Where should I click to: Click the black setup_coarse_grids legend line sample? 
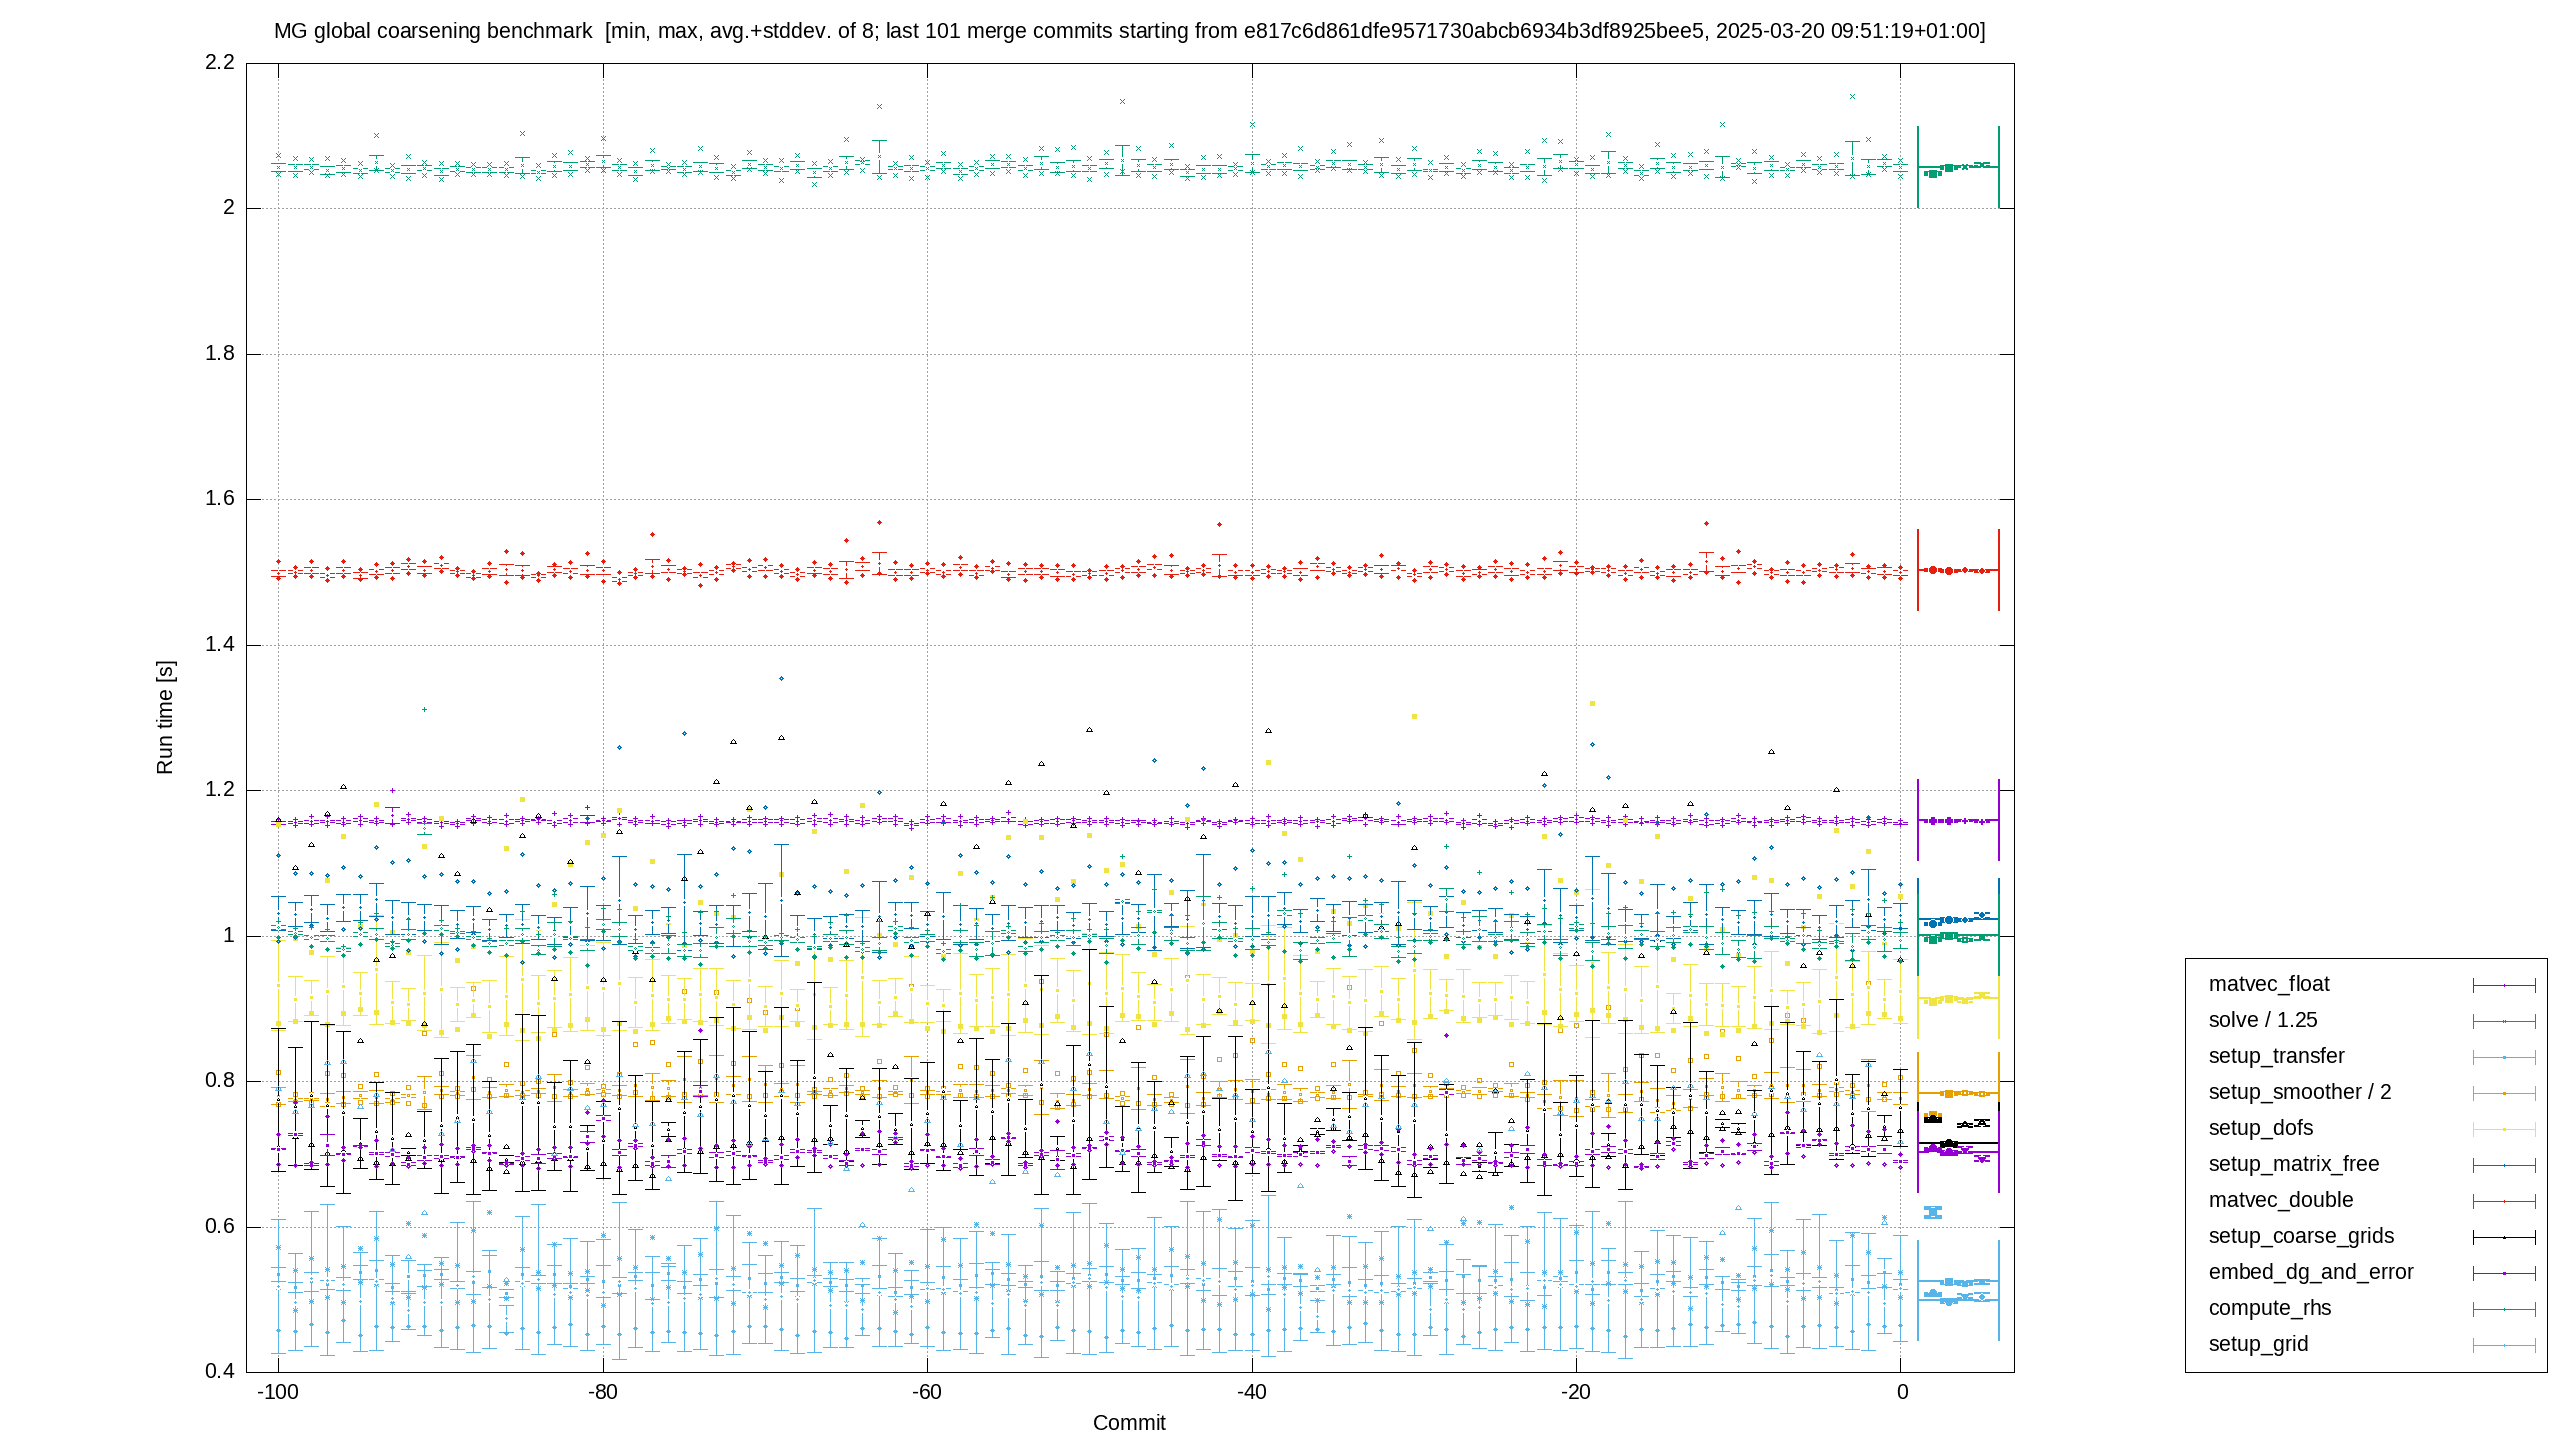2504,1237
